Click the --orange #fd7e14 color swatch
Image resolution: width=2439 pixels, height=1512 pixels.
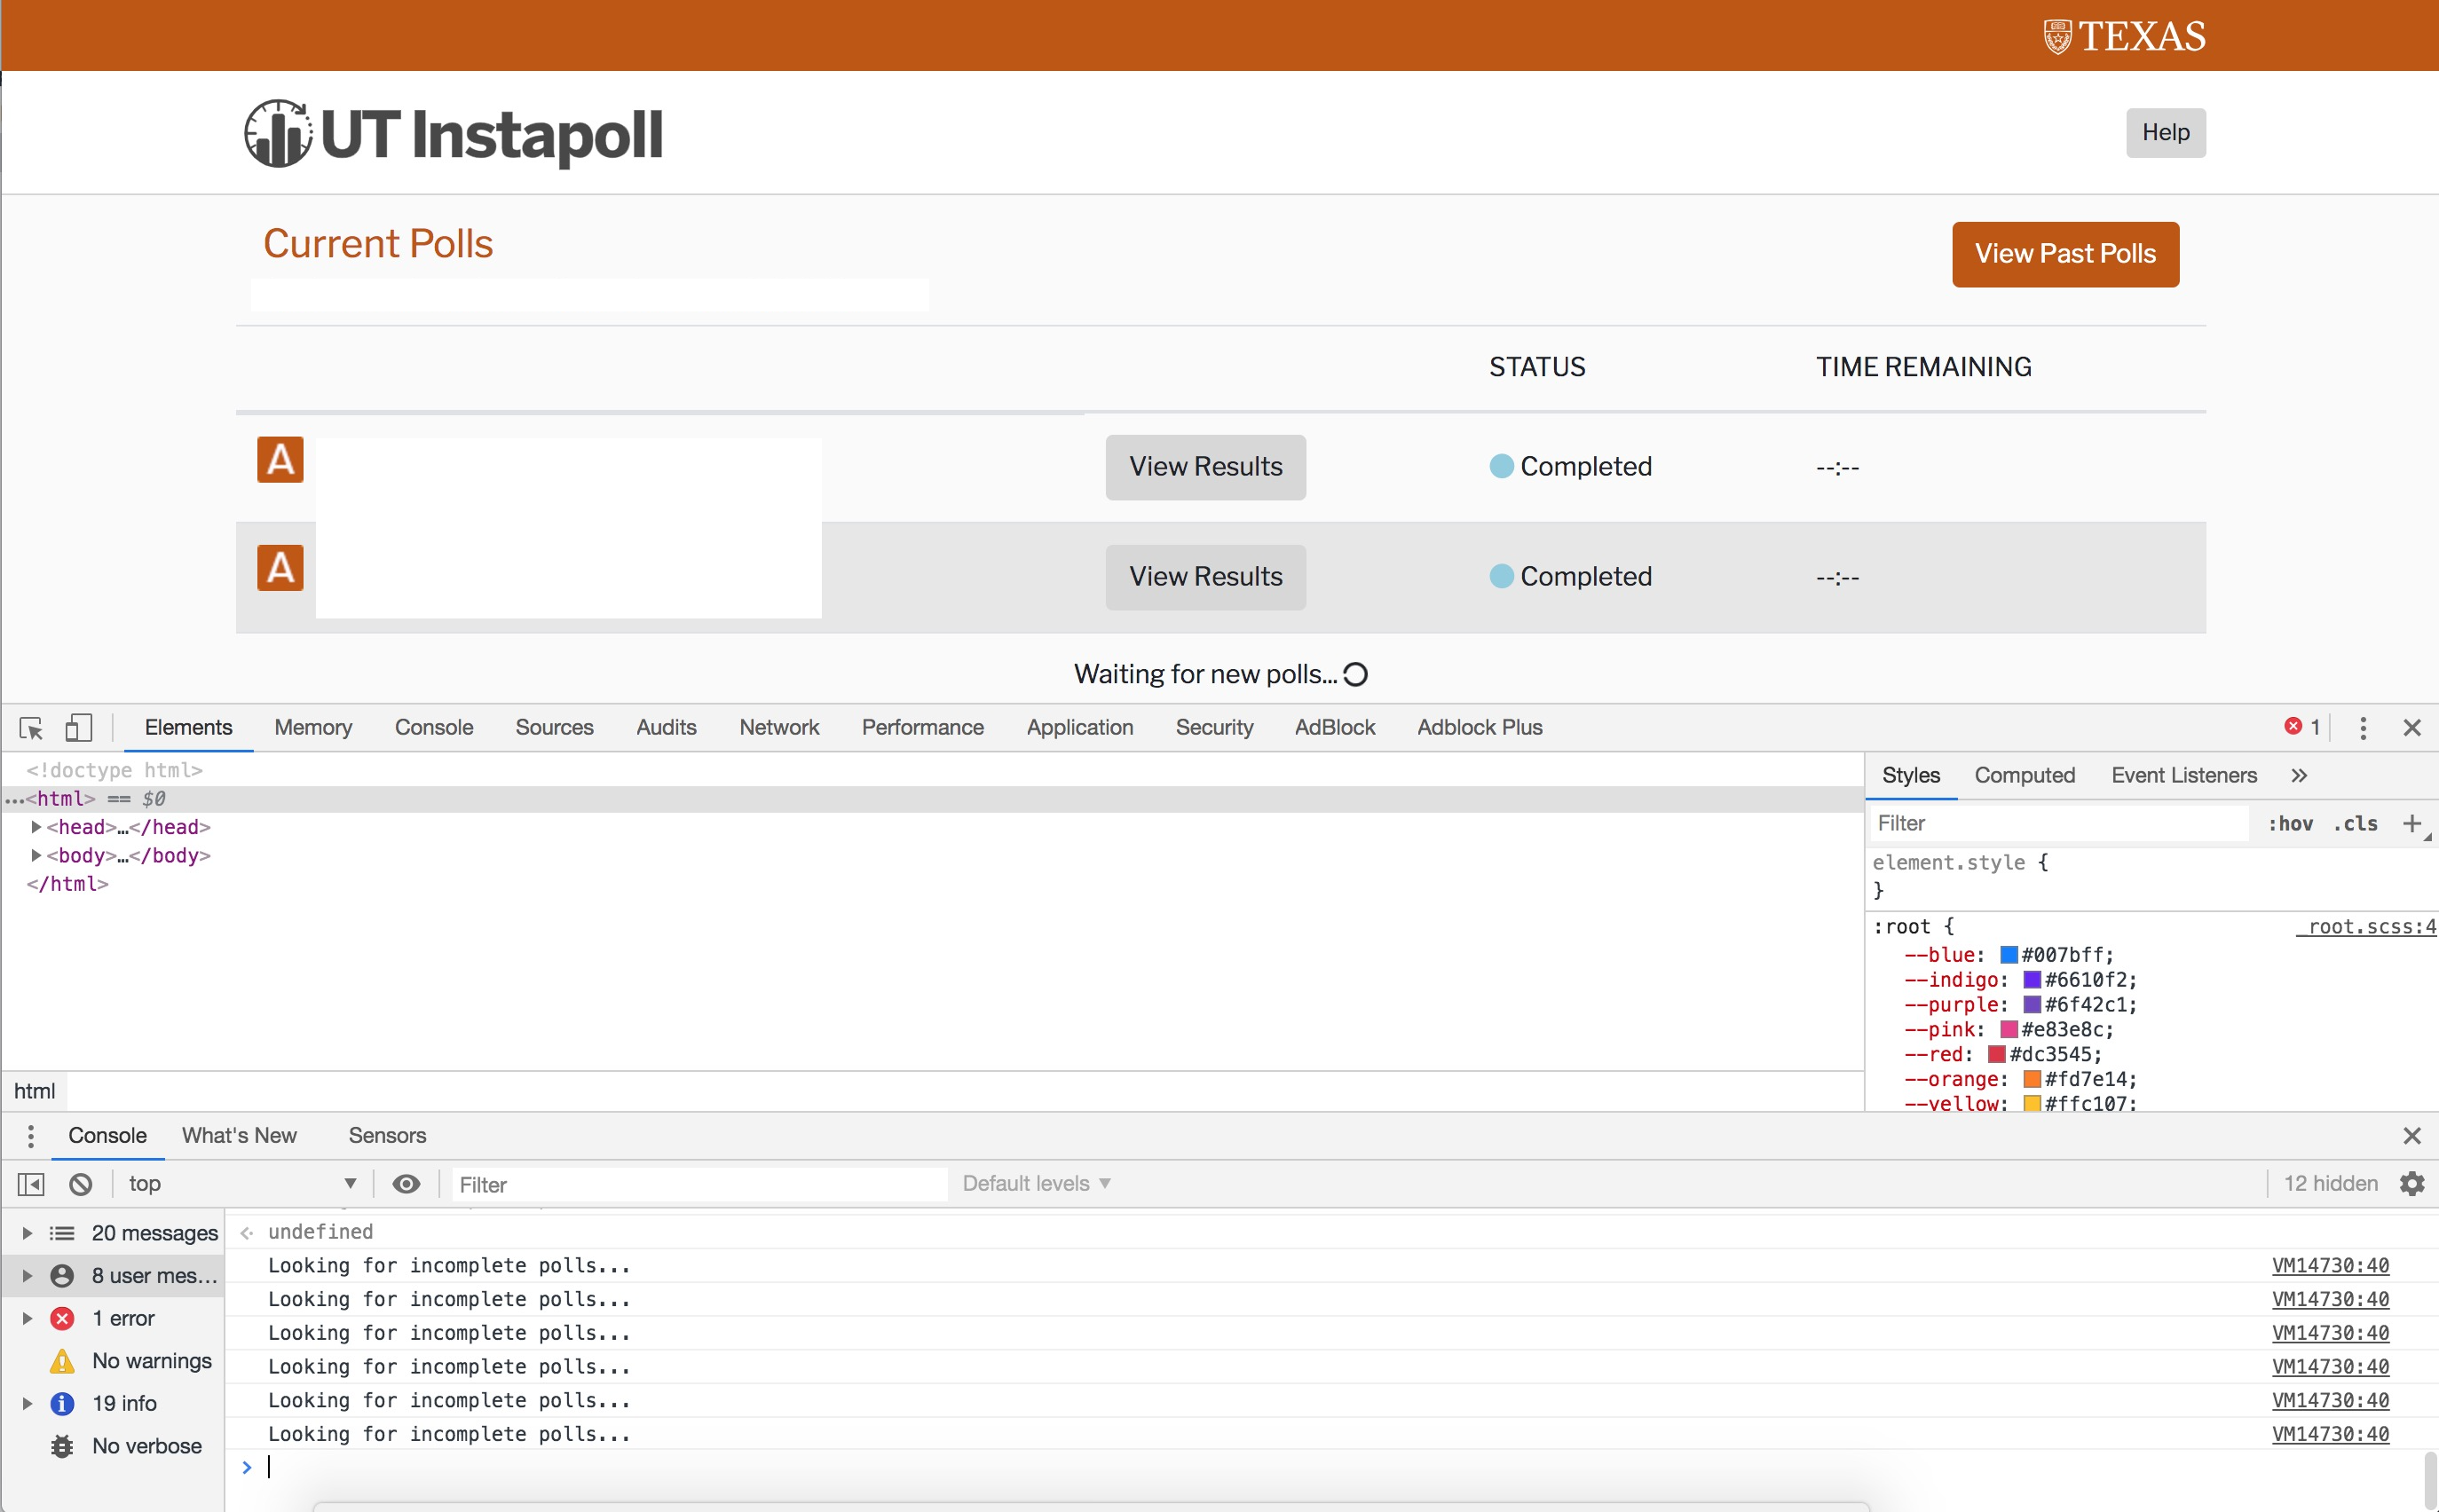[x=2031, y=1079]
